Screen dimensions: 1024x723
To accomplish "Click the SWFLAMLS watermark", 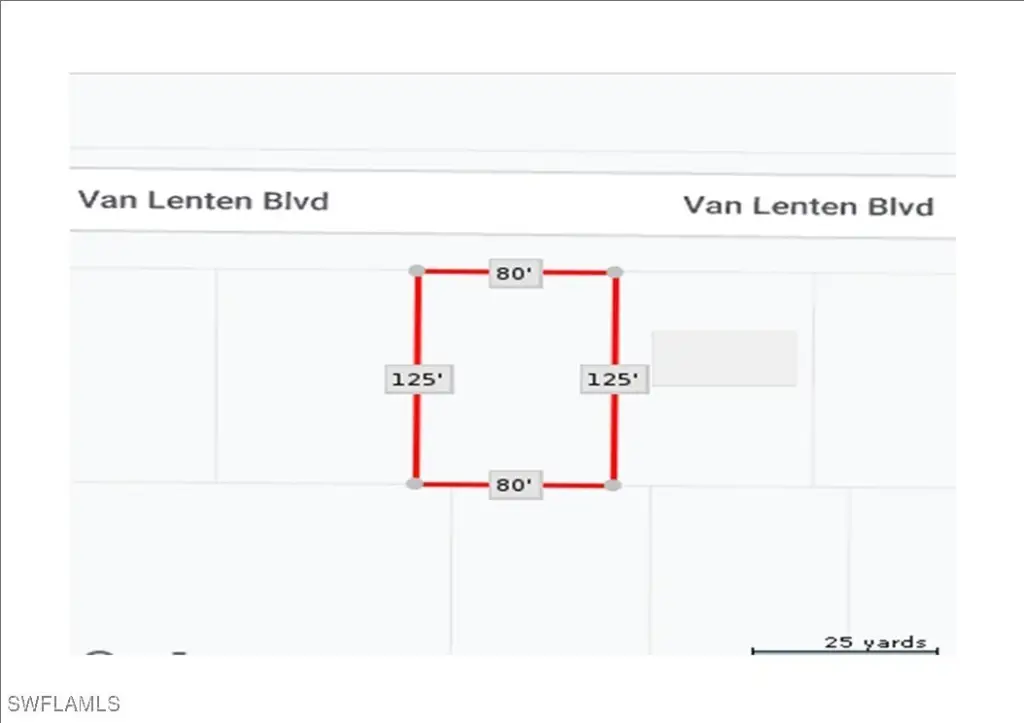I will tap(62, 704).
